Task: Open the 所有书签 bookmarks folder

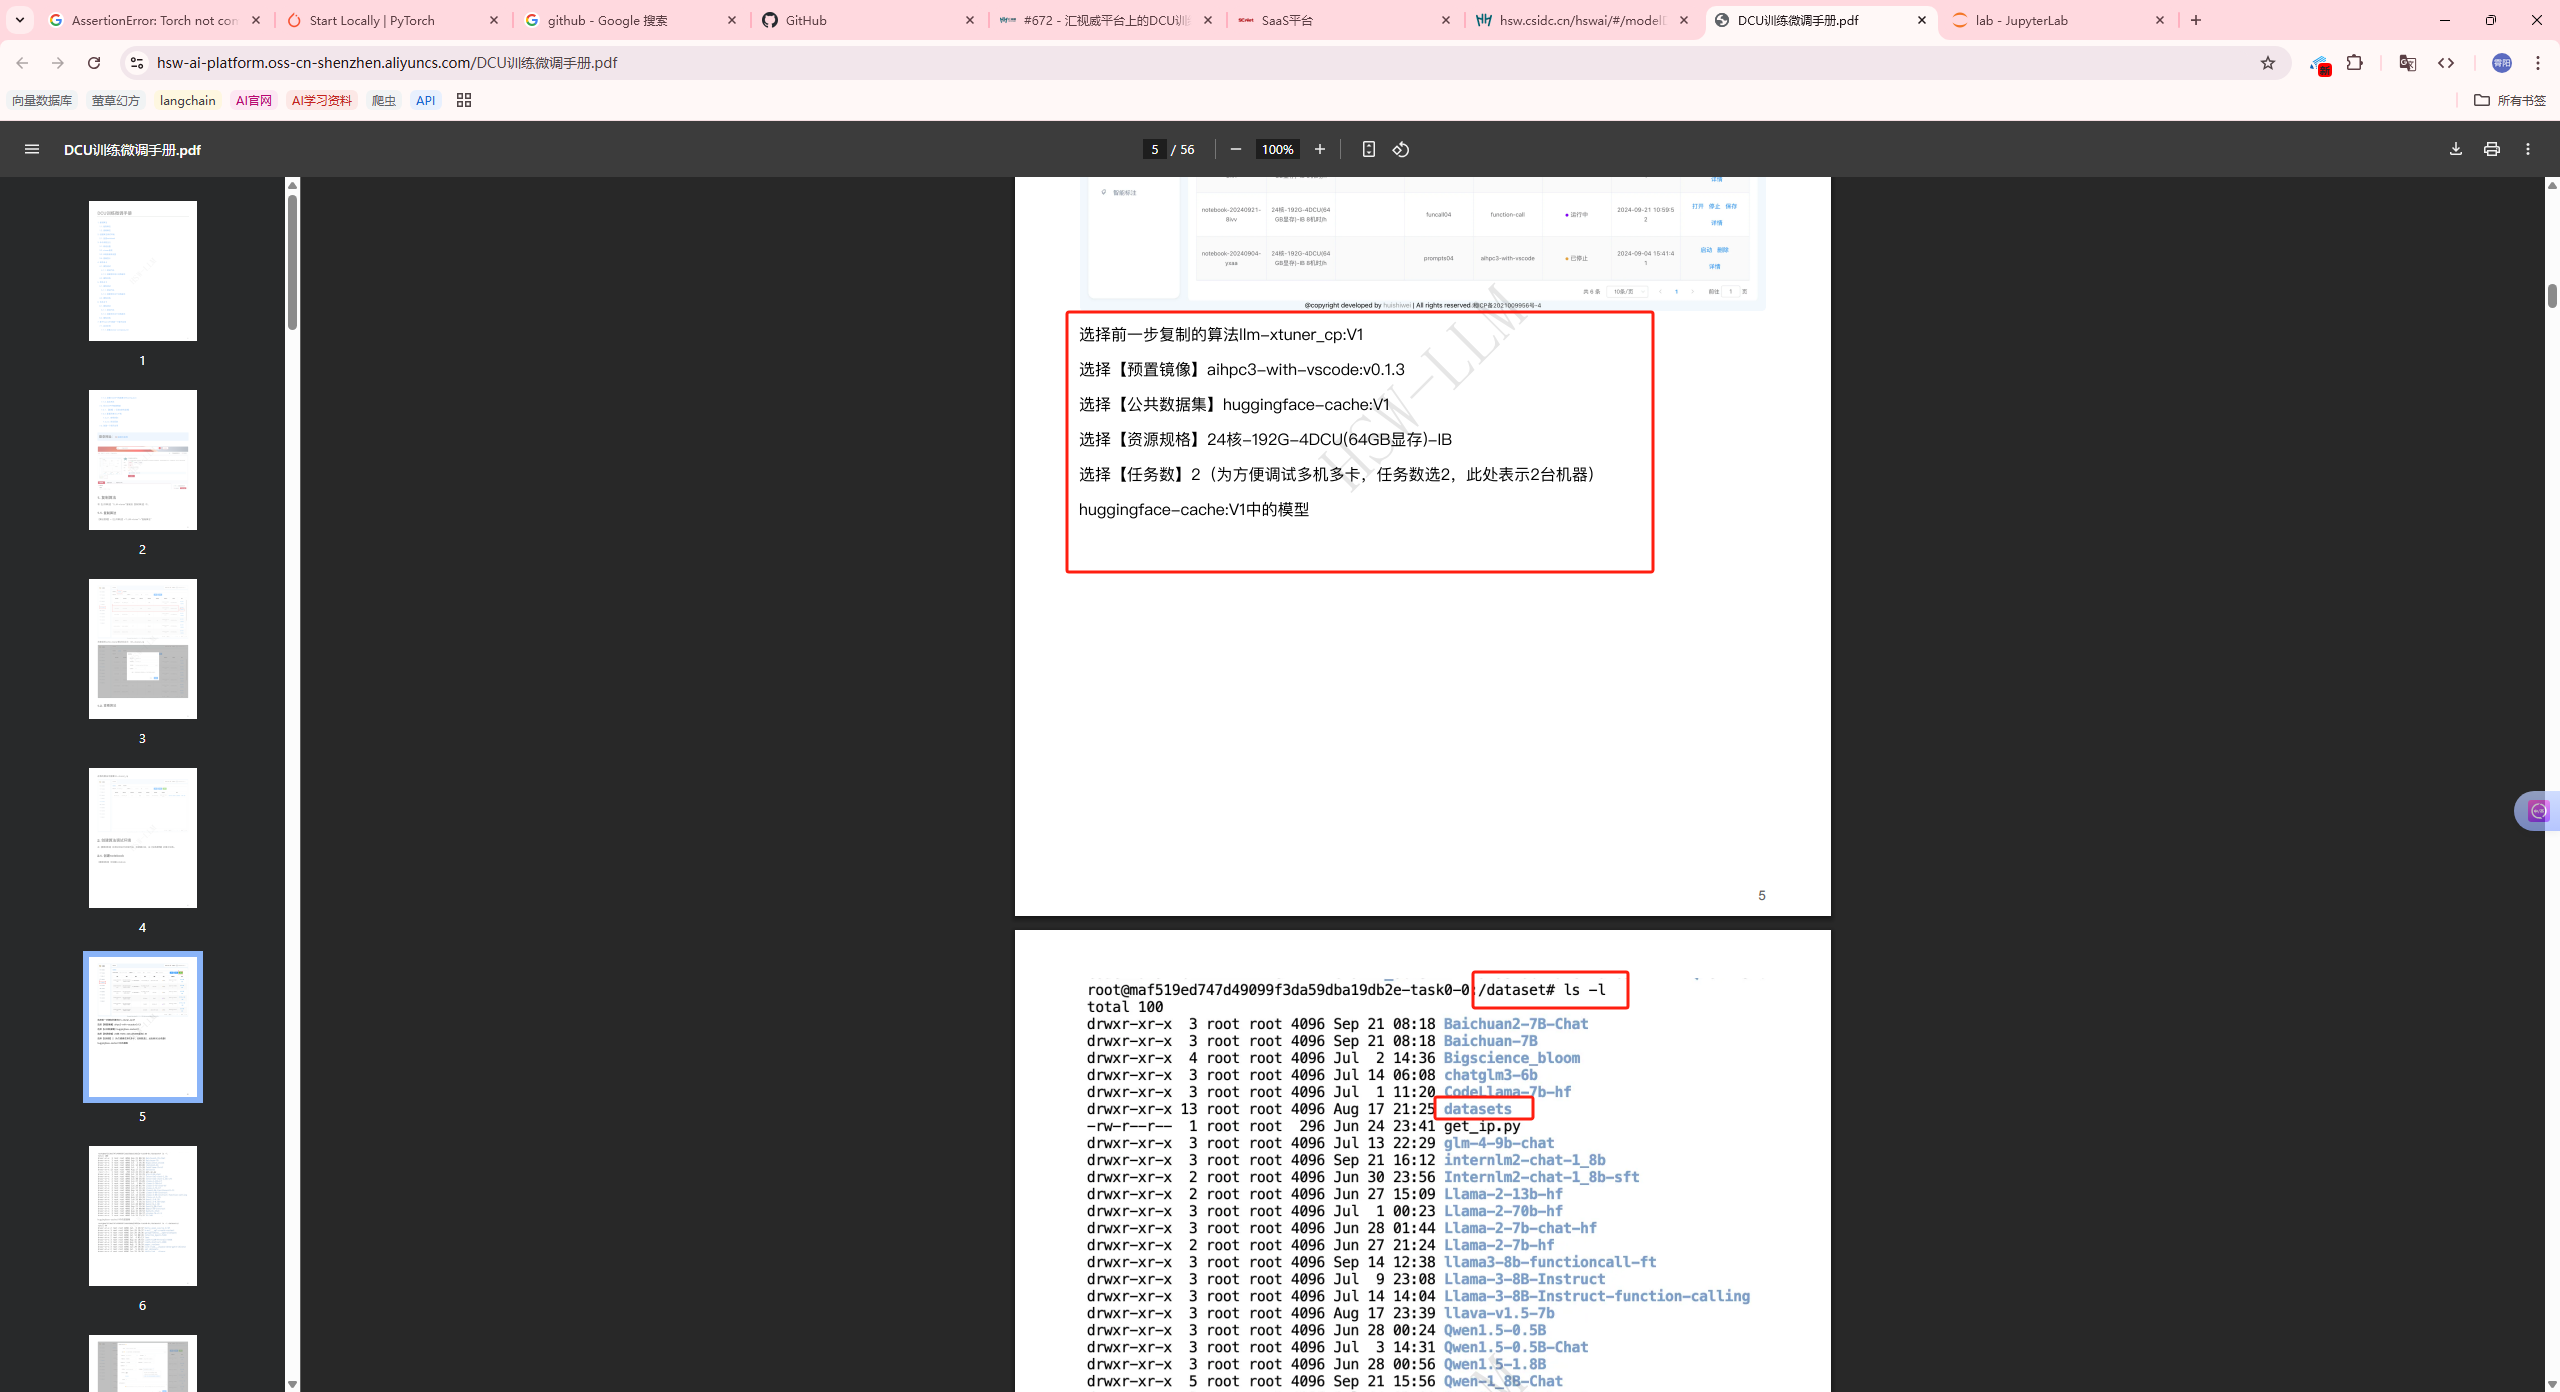Action: coord(2510,100)
